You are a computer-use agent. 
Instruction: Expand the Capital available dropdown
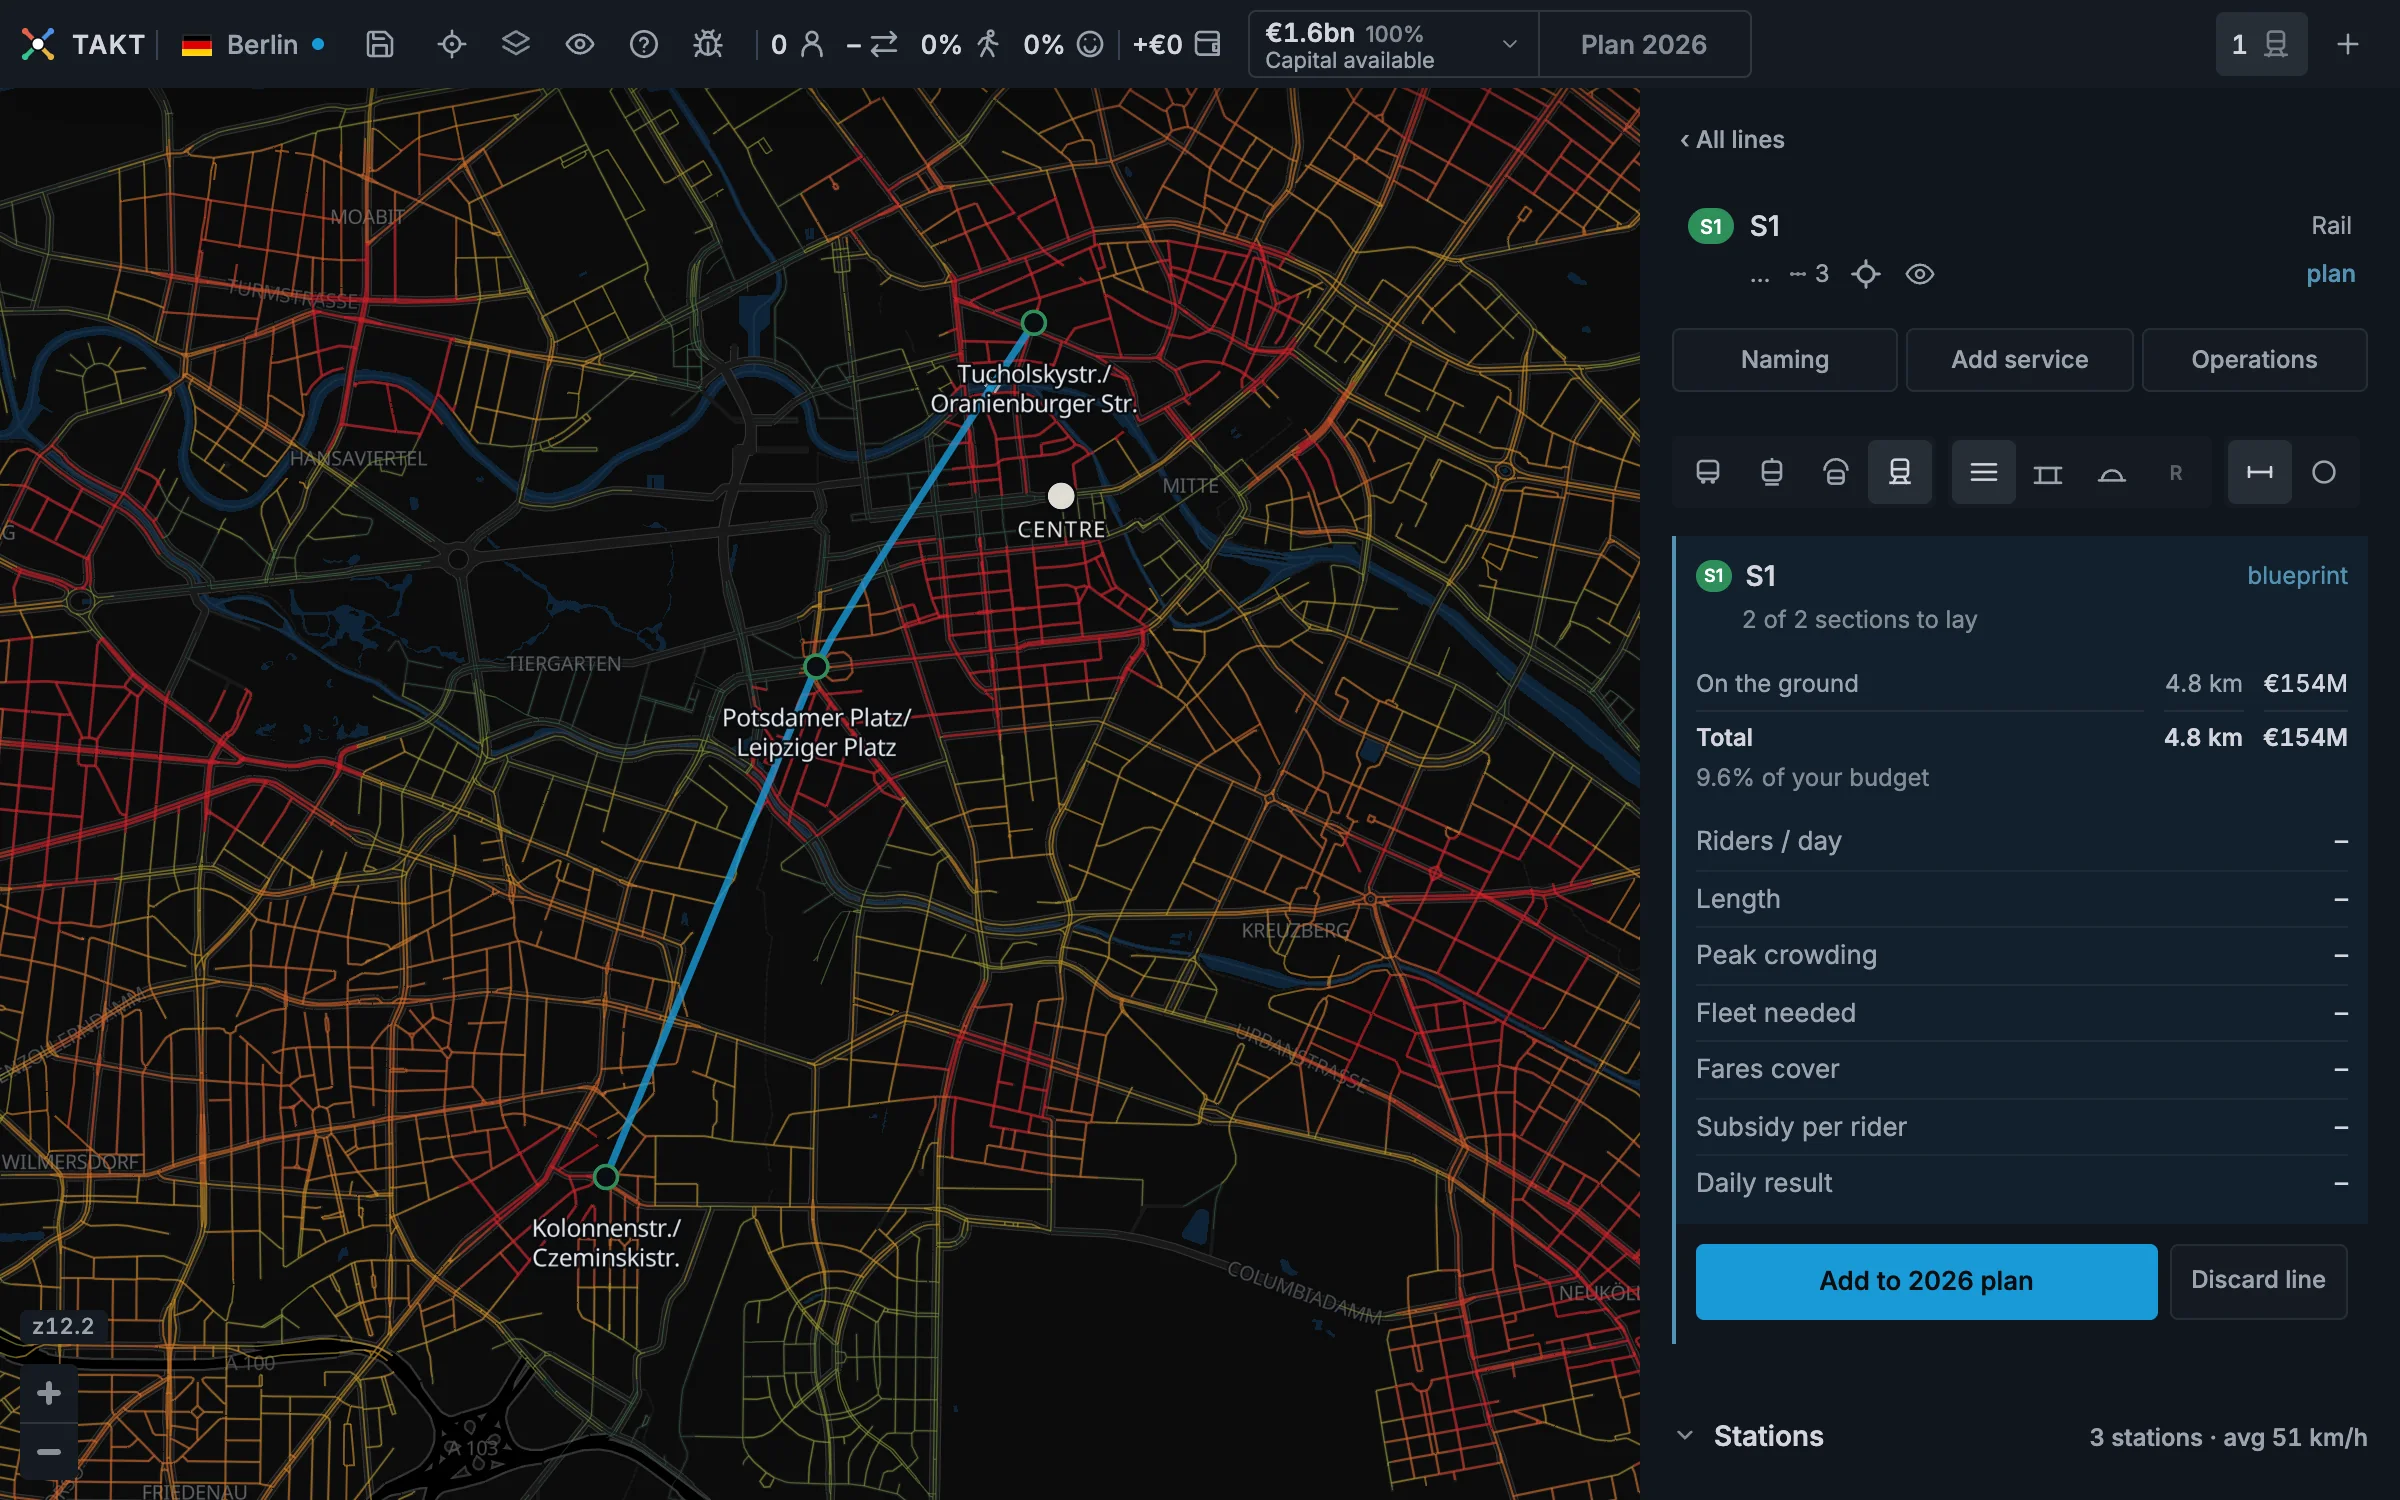tap(1393, 44)
